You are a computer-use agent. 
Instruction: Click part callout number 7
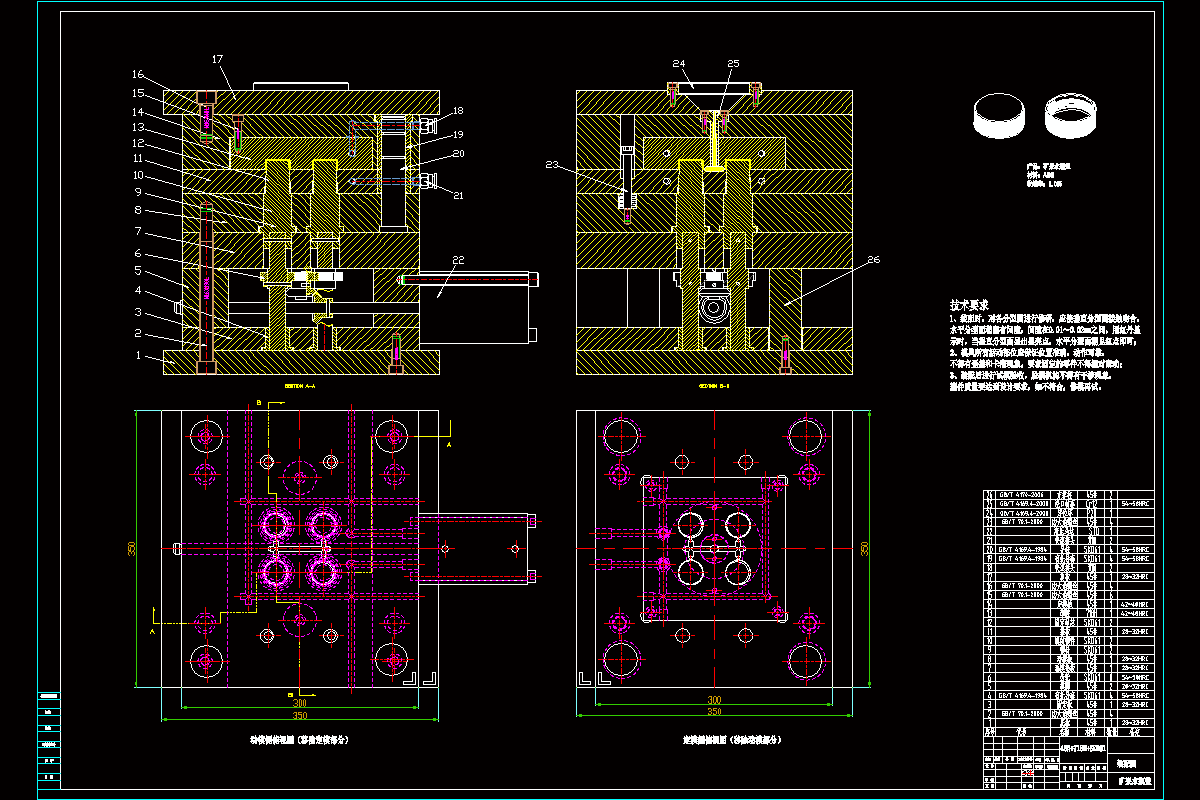139,231
